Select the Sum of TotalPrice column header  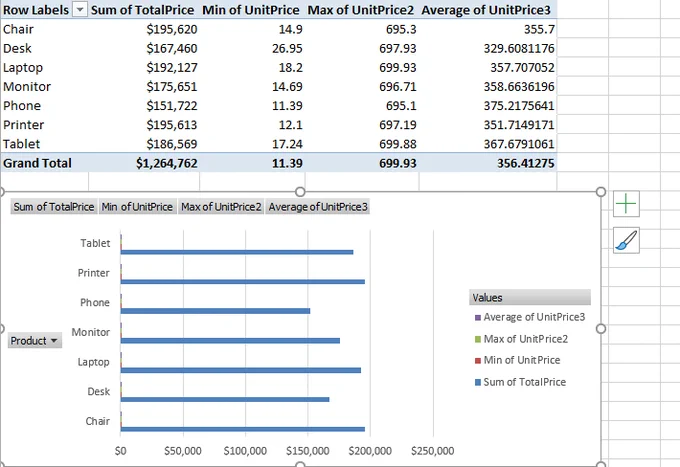point(144,10)
